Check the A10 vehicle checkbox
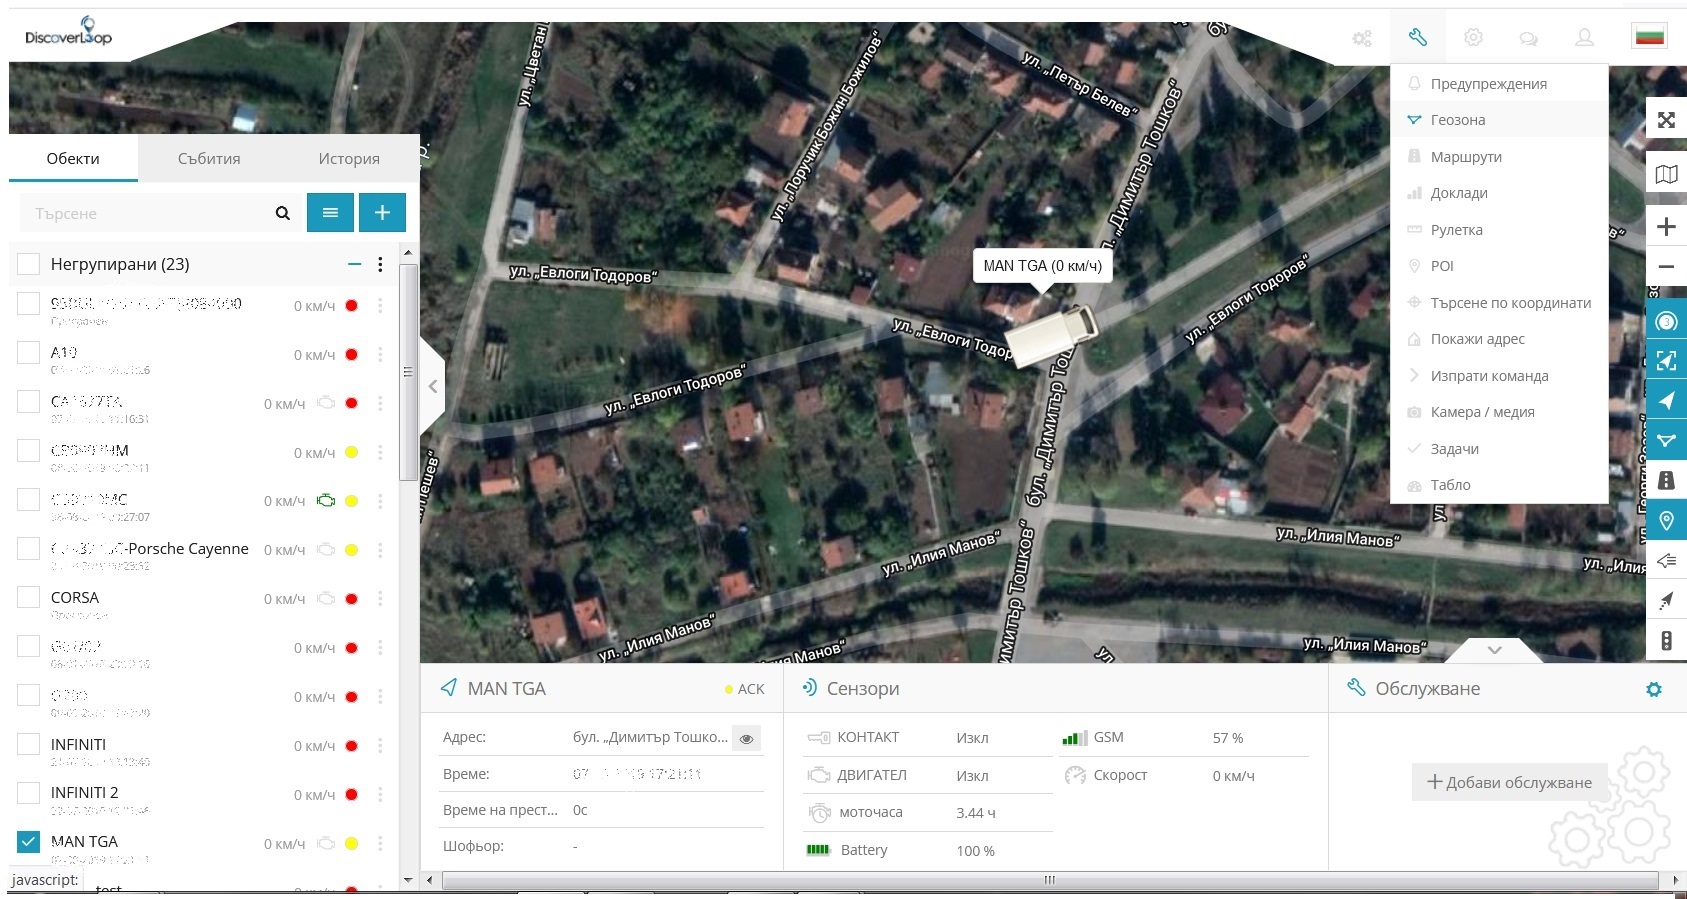The height and width of the screenshot is (899, 1687). (29, 353)
